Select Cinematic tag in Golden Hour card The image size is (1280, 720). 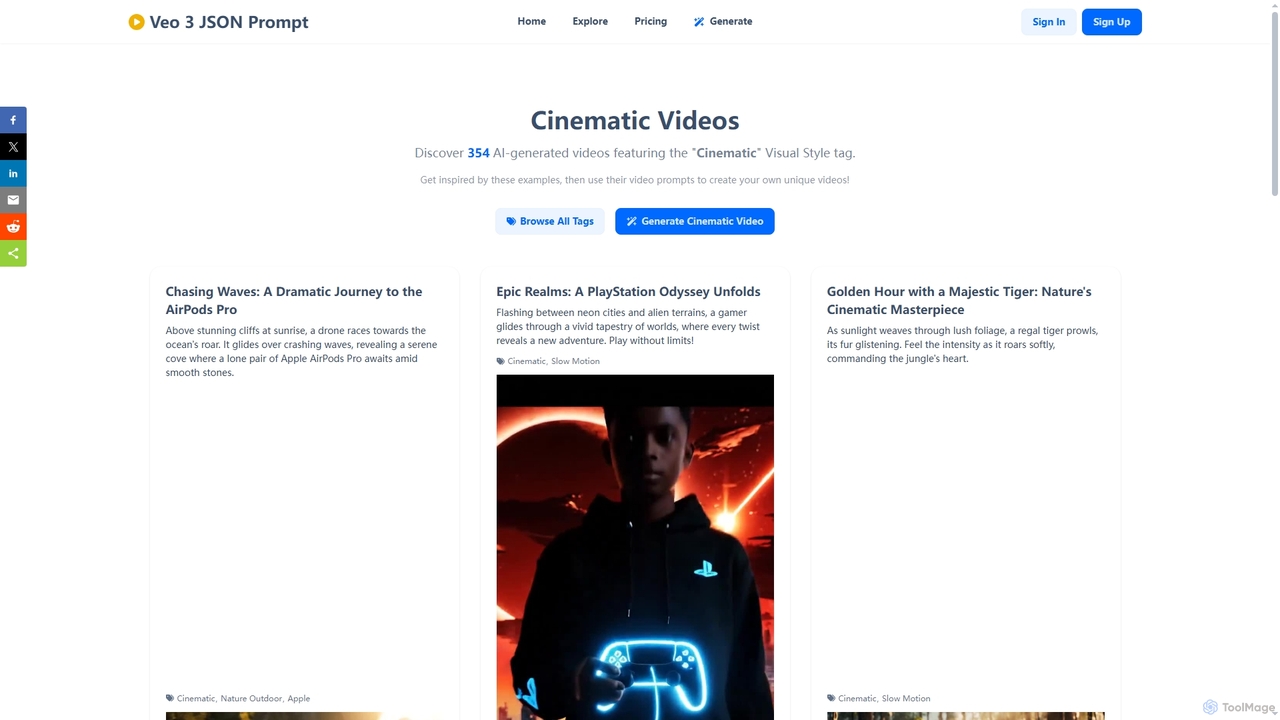pyautogui.click(x=857, y=698)
